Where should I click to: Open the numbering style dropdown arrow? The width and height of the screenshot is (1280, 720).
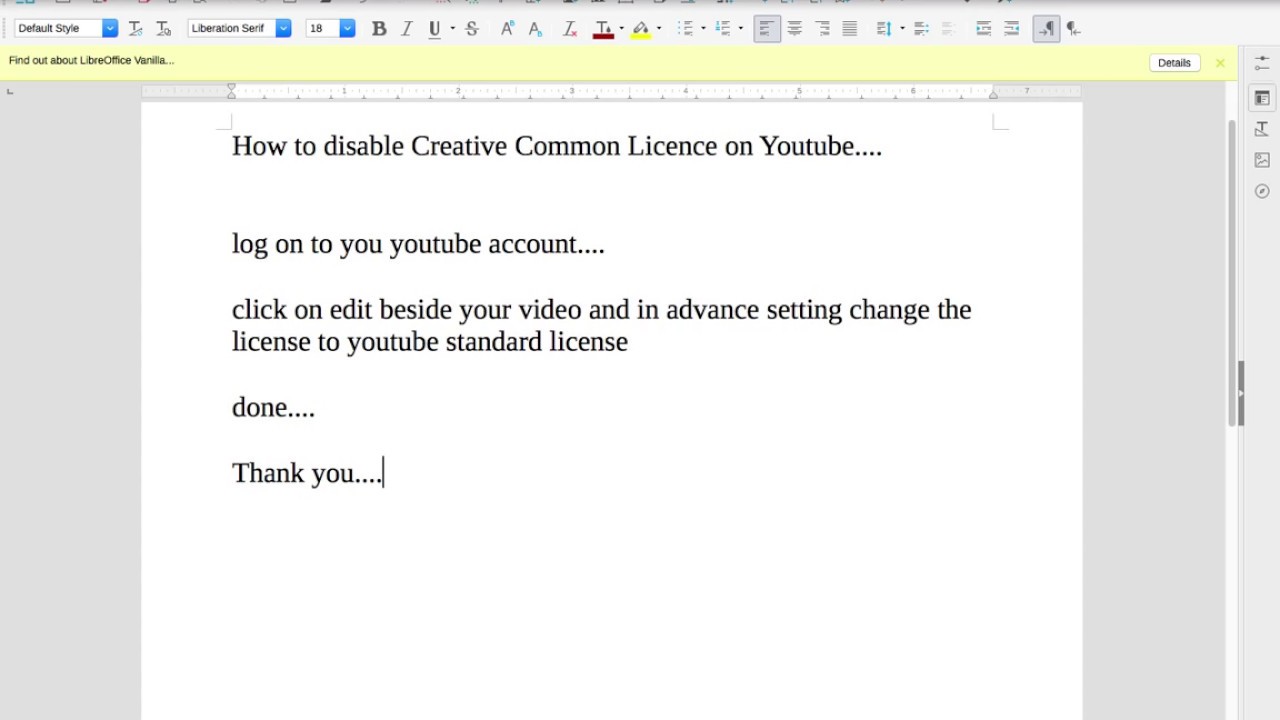tap(740, 29)
